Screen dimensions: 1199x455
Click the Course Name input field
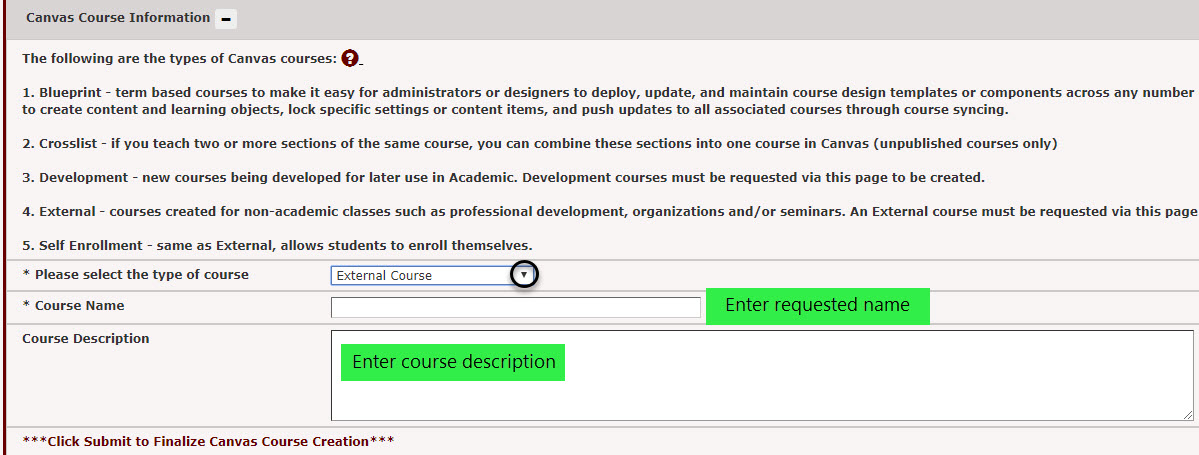coord(515,307)
